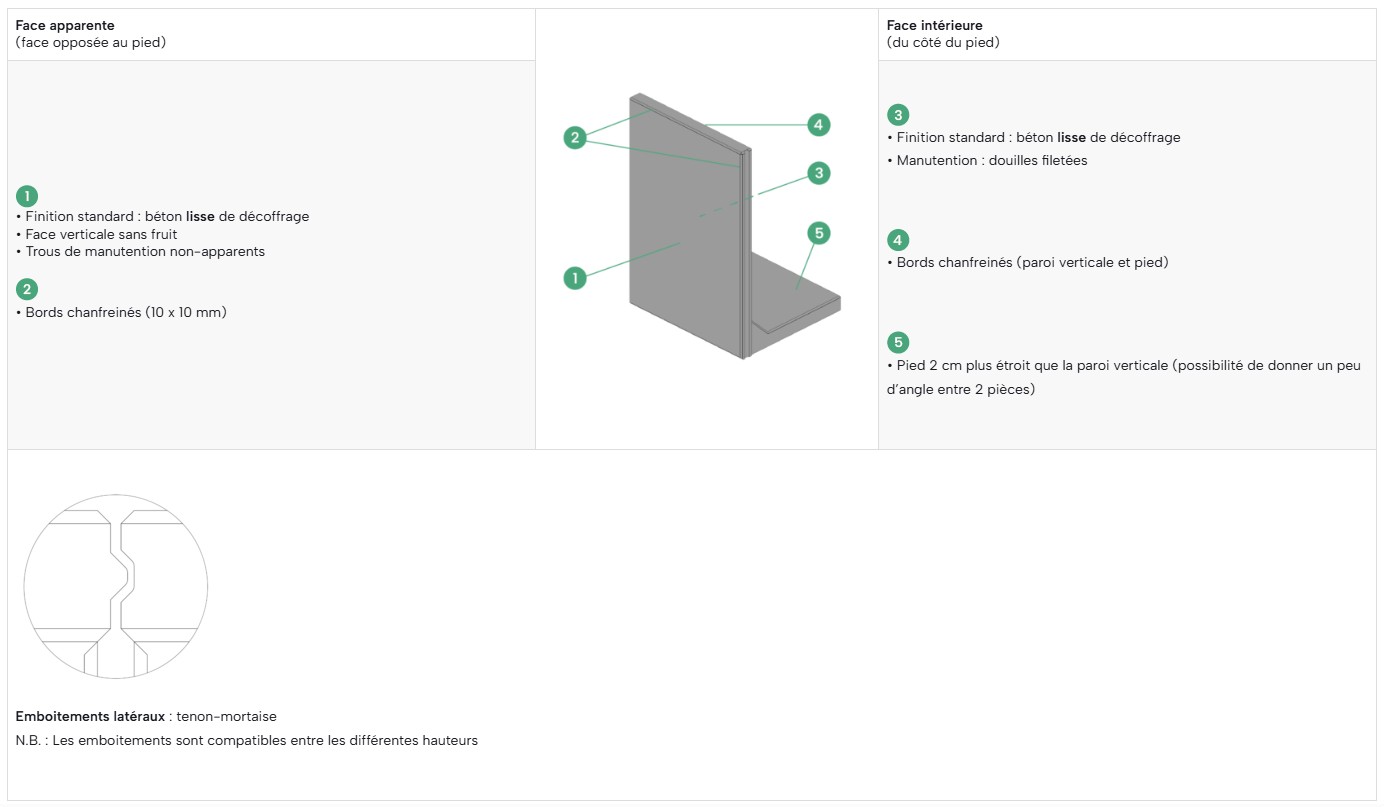This screenshot has height=807, width=1384.
Task: Click green badge 5 beside the wall diagram
Action: point(819,233)
